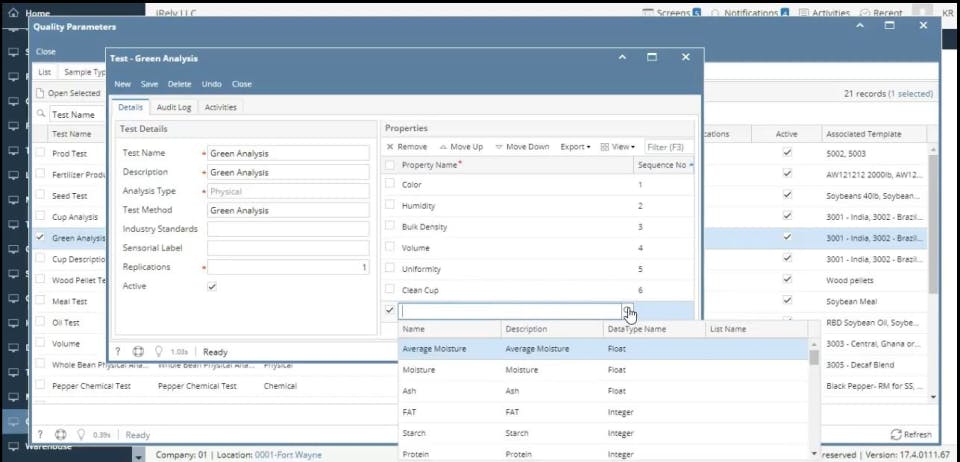Check the Humidity property row

point(389,205)
